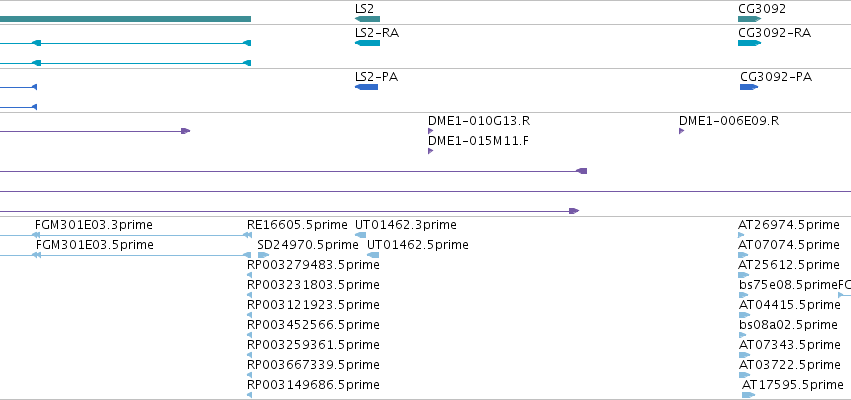Viewport: 851px width, 400px height.
Task: Select the UT01462.3prime EST arrow
Action: click(360, 235)
